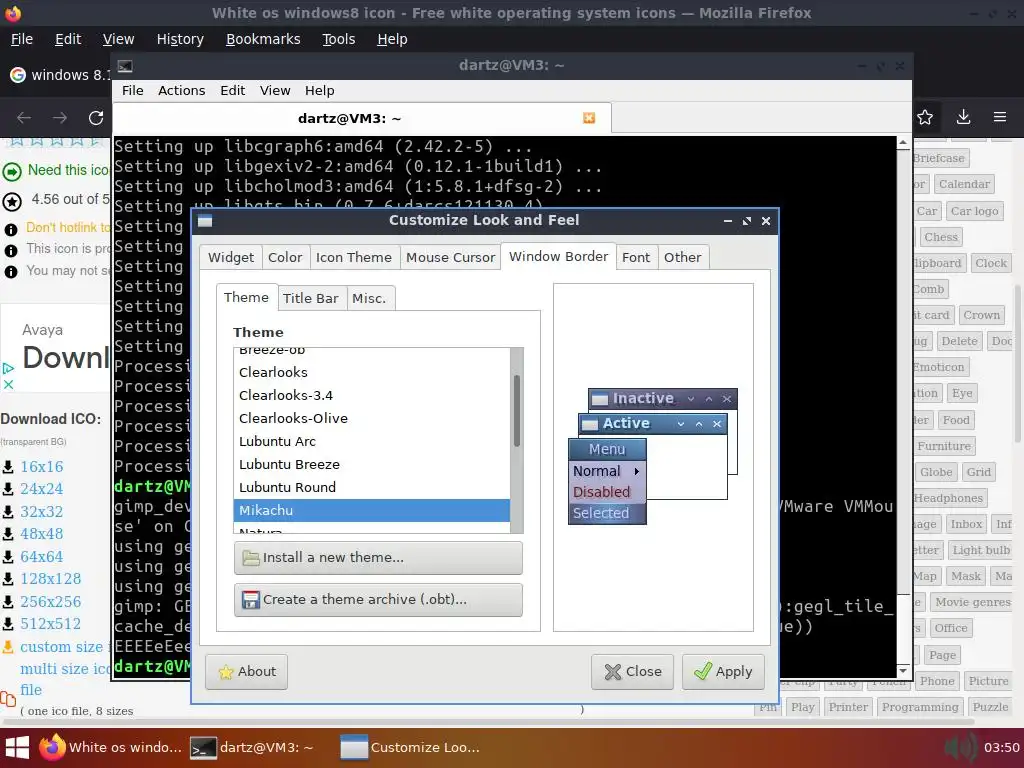Switch to Mouse Cursor tab
The image size is (1024, 768).
click(450, 257)
